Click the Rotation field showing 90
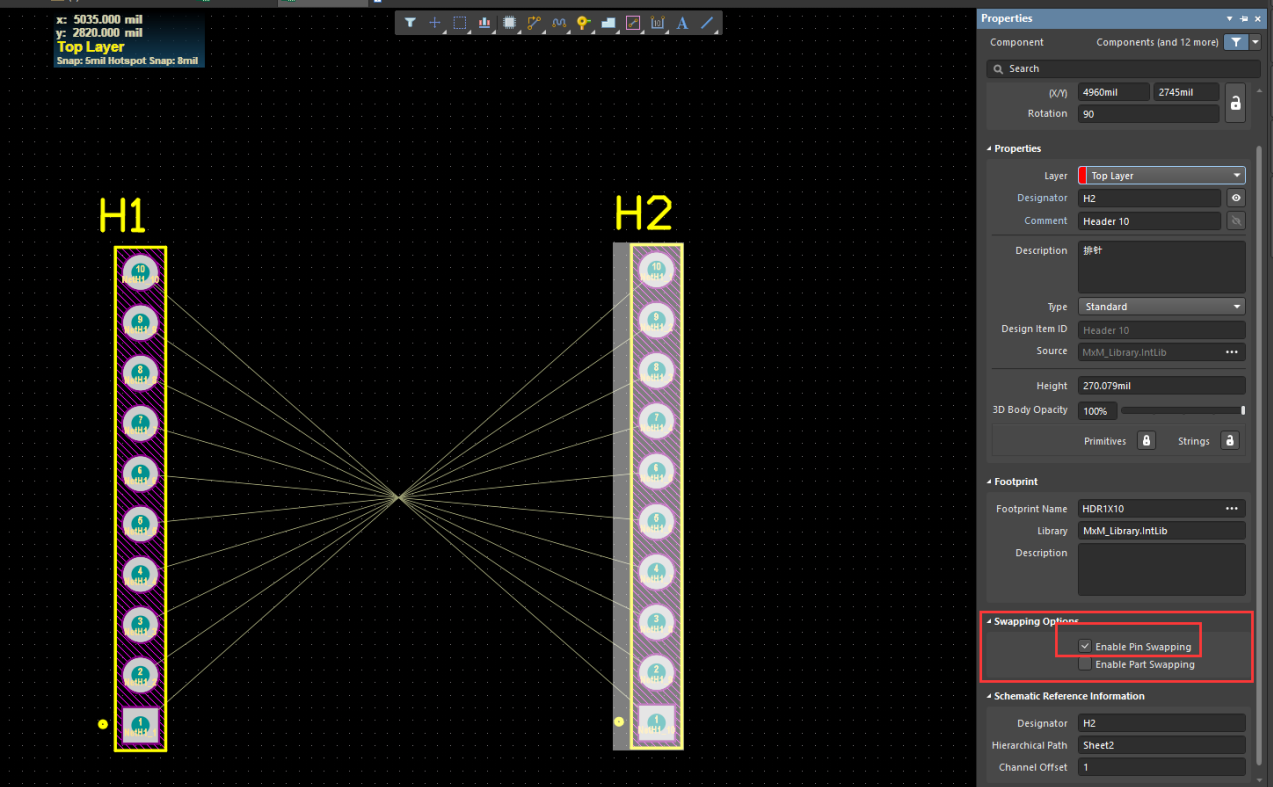The image size is (1273, 787). tap(1148, 114)
